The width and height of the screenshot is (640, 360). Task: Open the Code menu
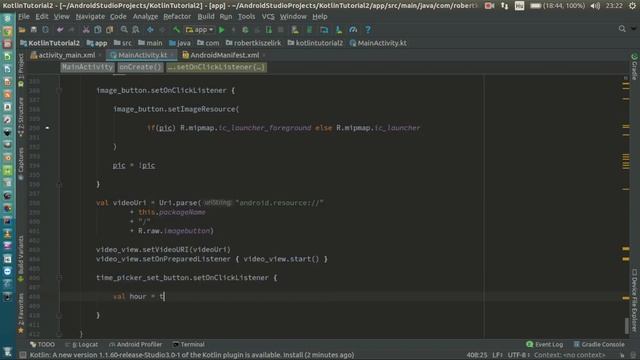pyautogui.click(x=118, y=17)
